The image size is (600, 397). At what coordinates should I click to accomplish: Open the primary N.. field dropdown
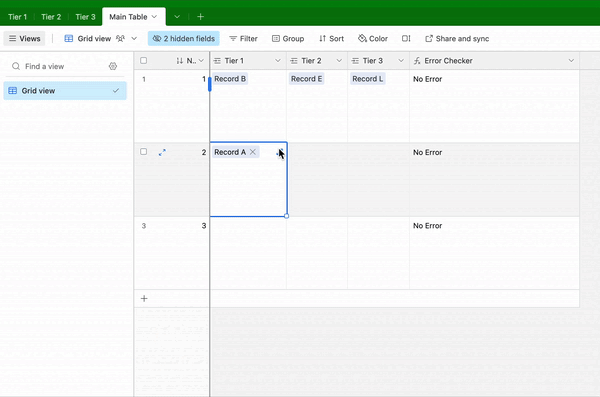point(201,61)
